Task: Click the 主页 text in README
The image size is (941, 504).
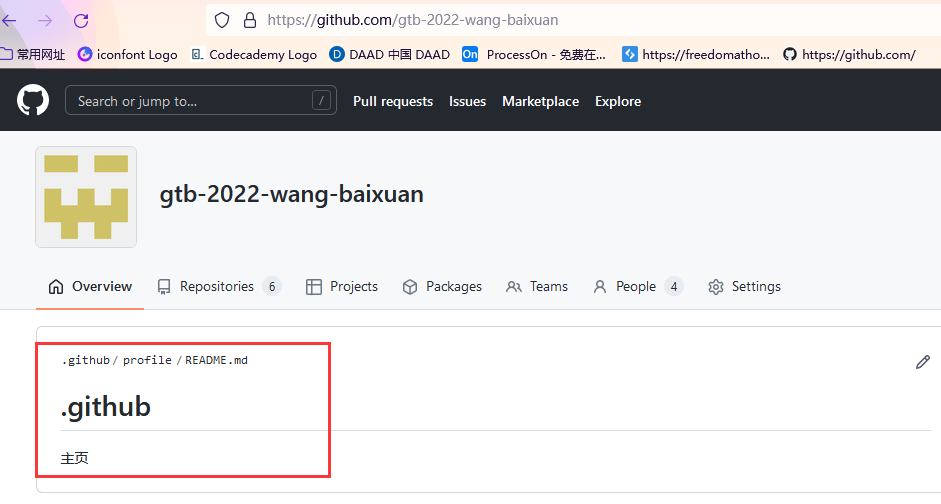Action: coord(74,458)
